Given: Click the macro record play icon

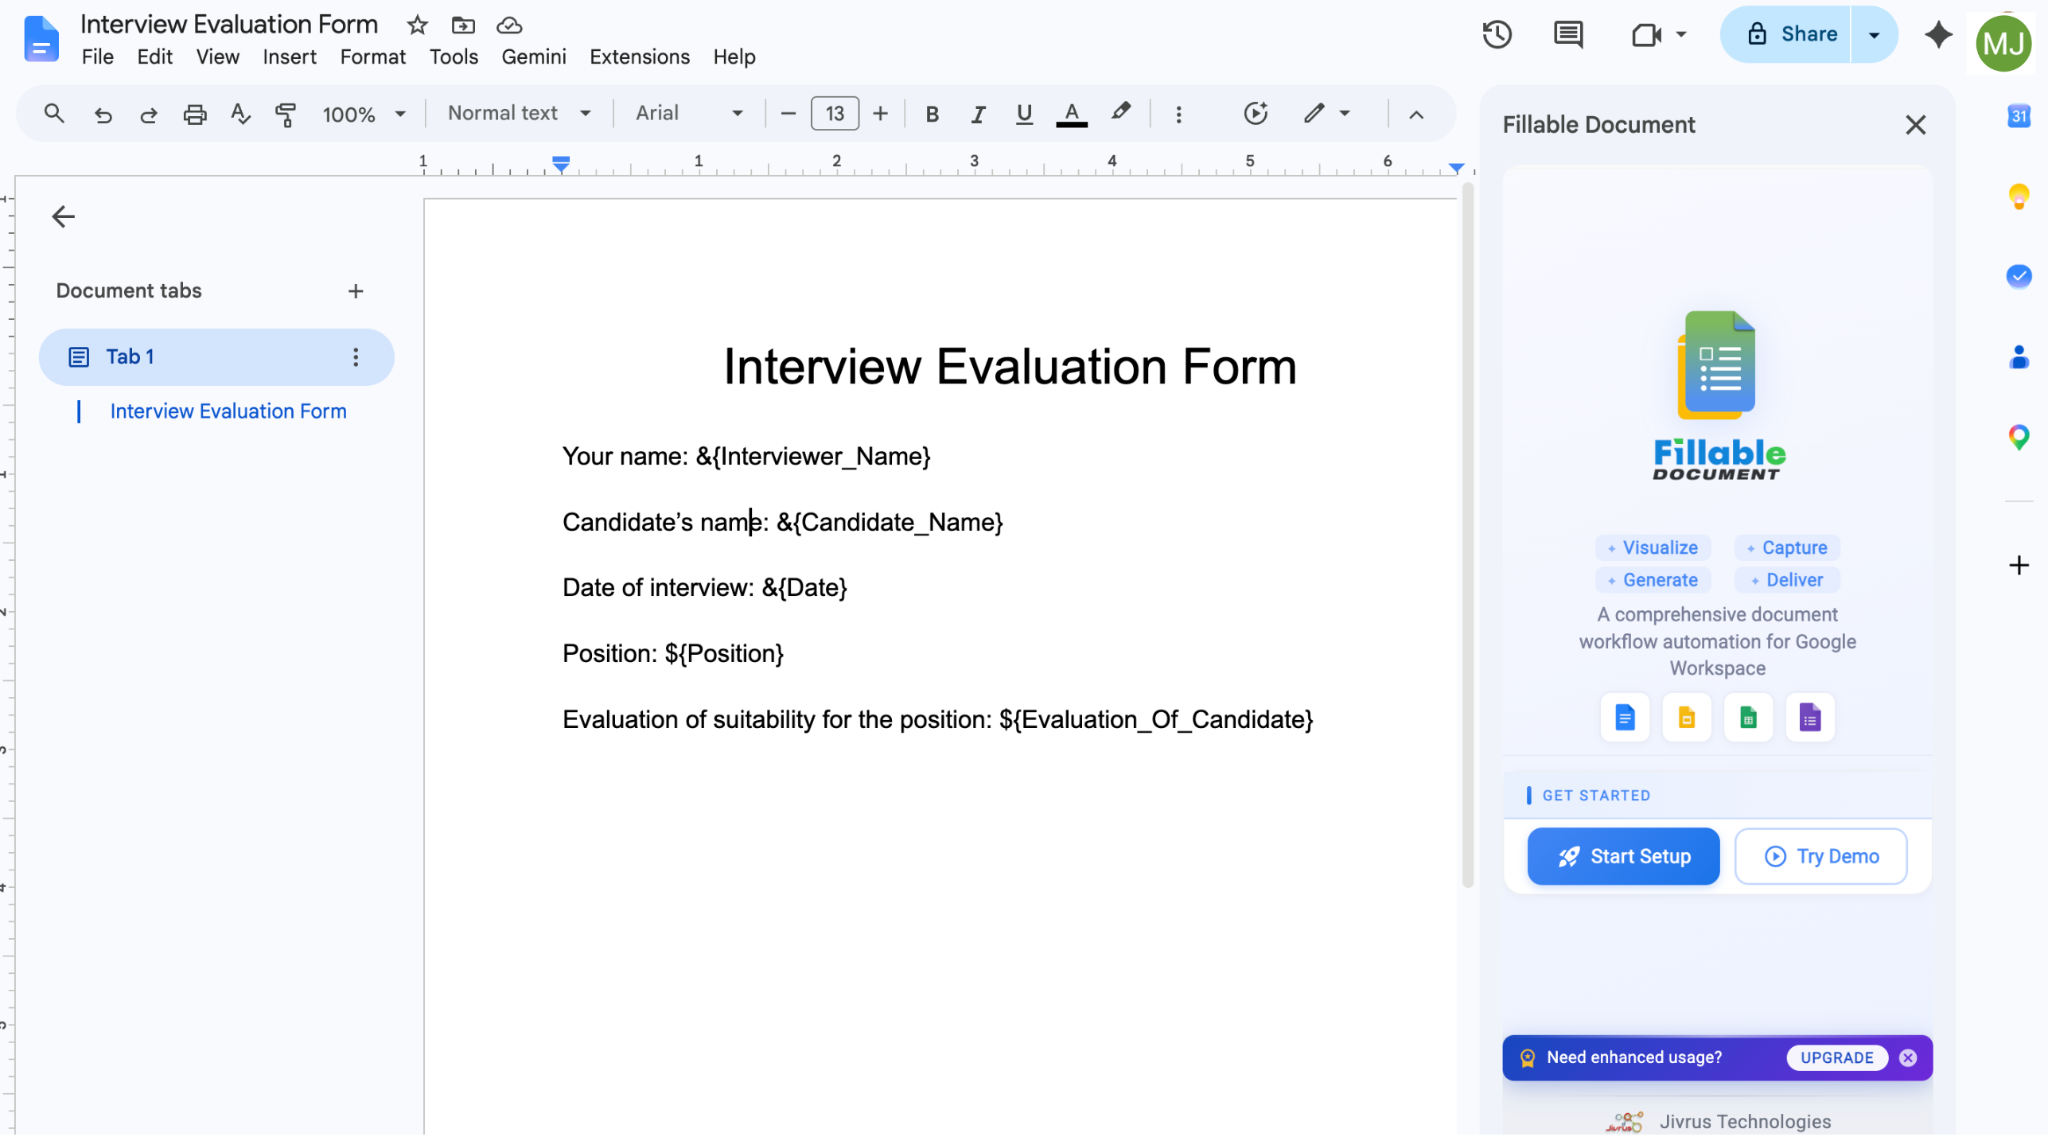Looking at the screenshot, I should (1256, 114).
